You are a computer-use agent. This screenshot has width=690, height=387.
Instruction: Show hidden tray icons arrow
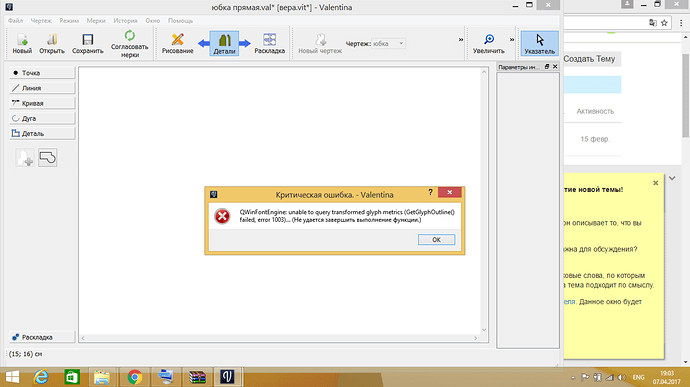click(x=573, y=377)
